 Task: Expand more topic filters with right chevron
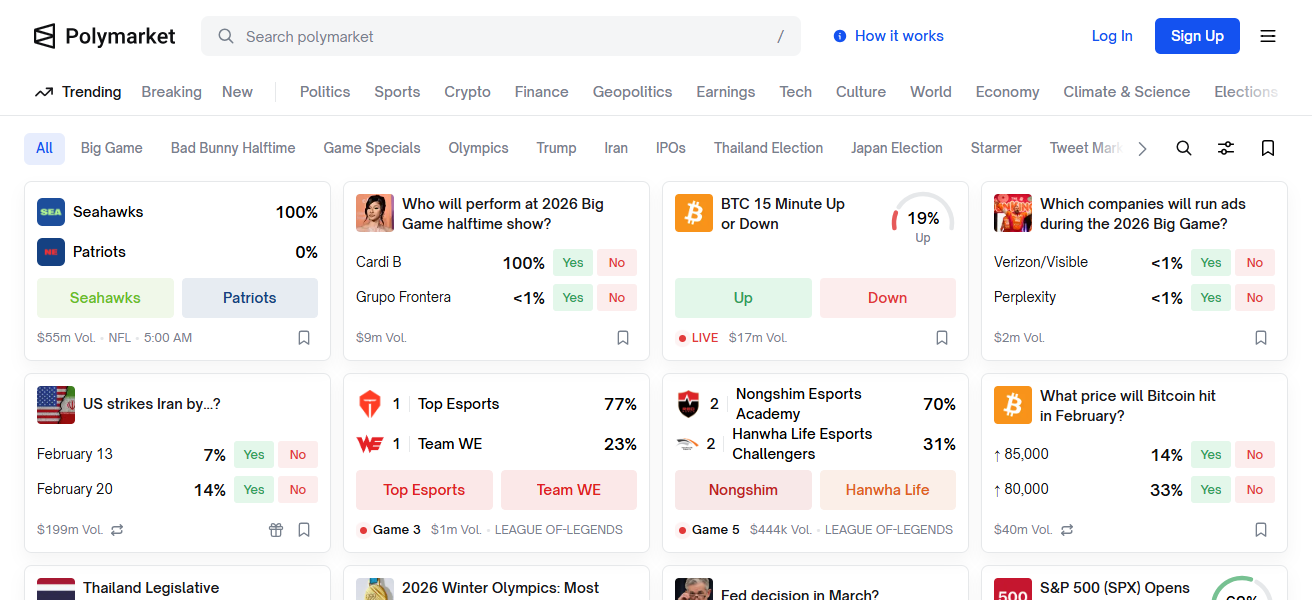(1142, 148)
